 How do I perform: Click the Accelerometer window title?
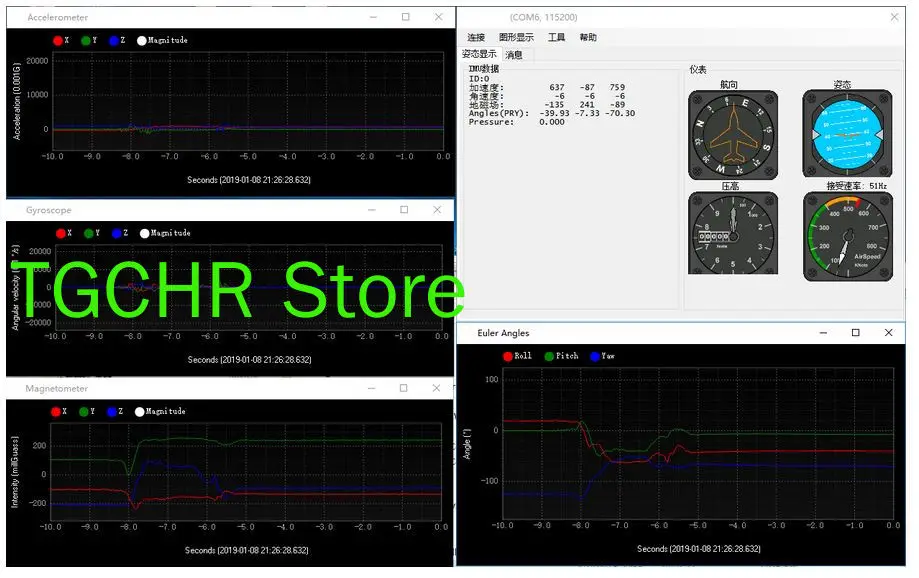[57, 18]
